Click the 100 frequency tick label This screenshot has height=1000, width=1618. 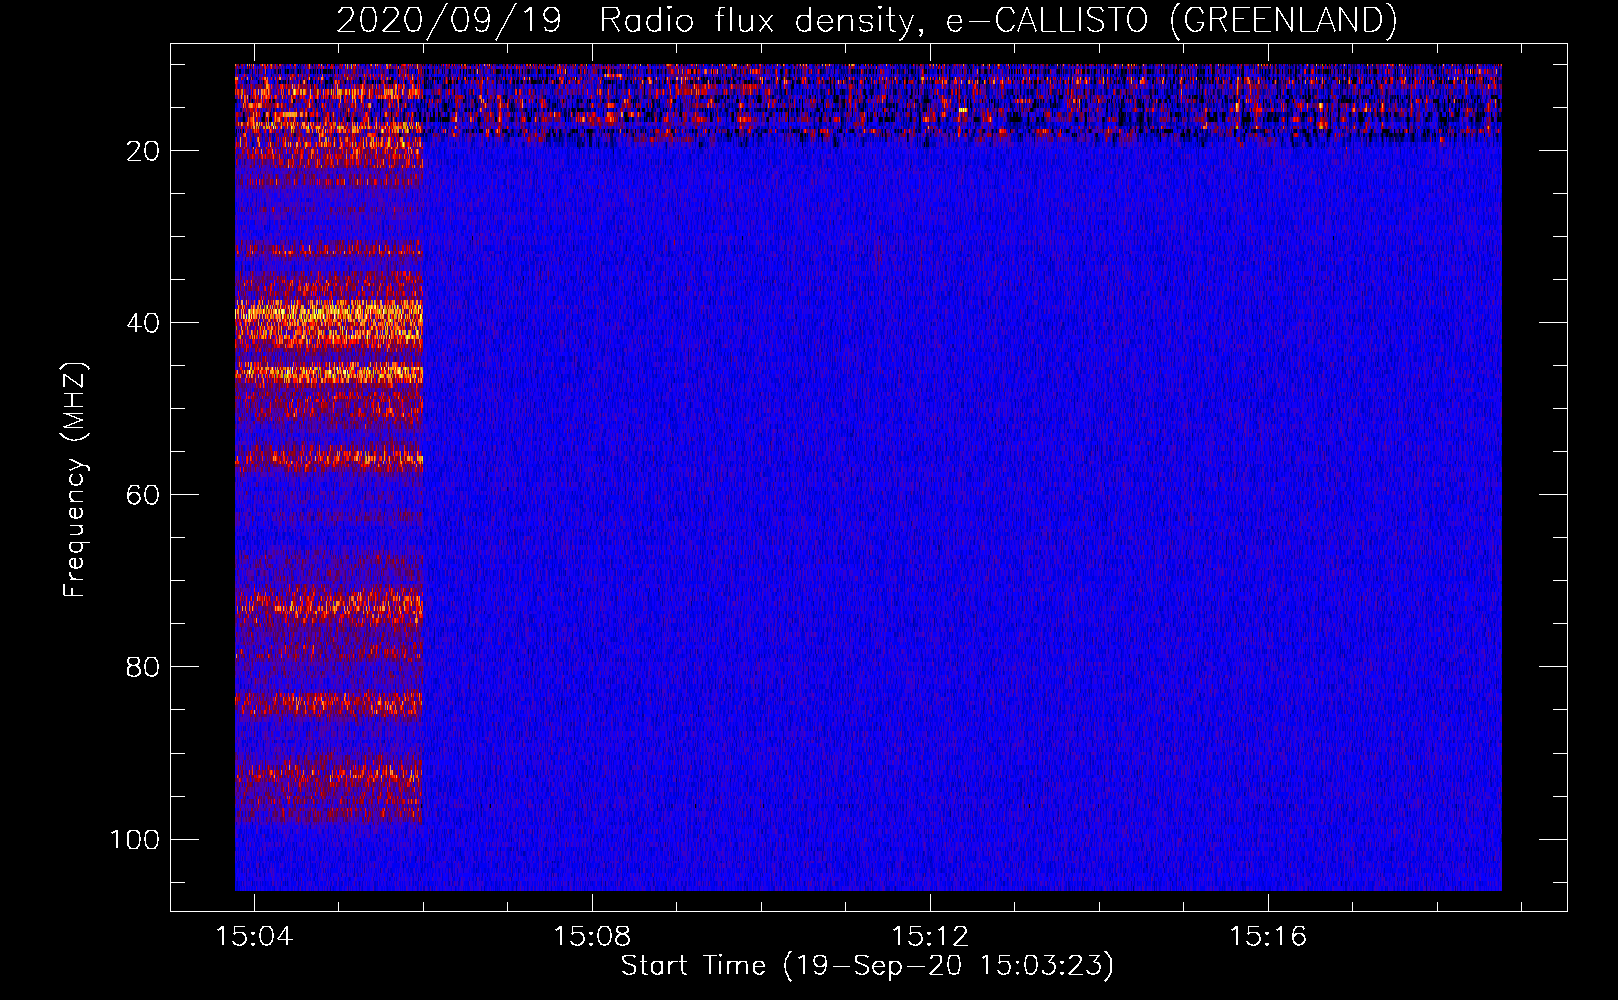coord(135,839)
